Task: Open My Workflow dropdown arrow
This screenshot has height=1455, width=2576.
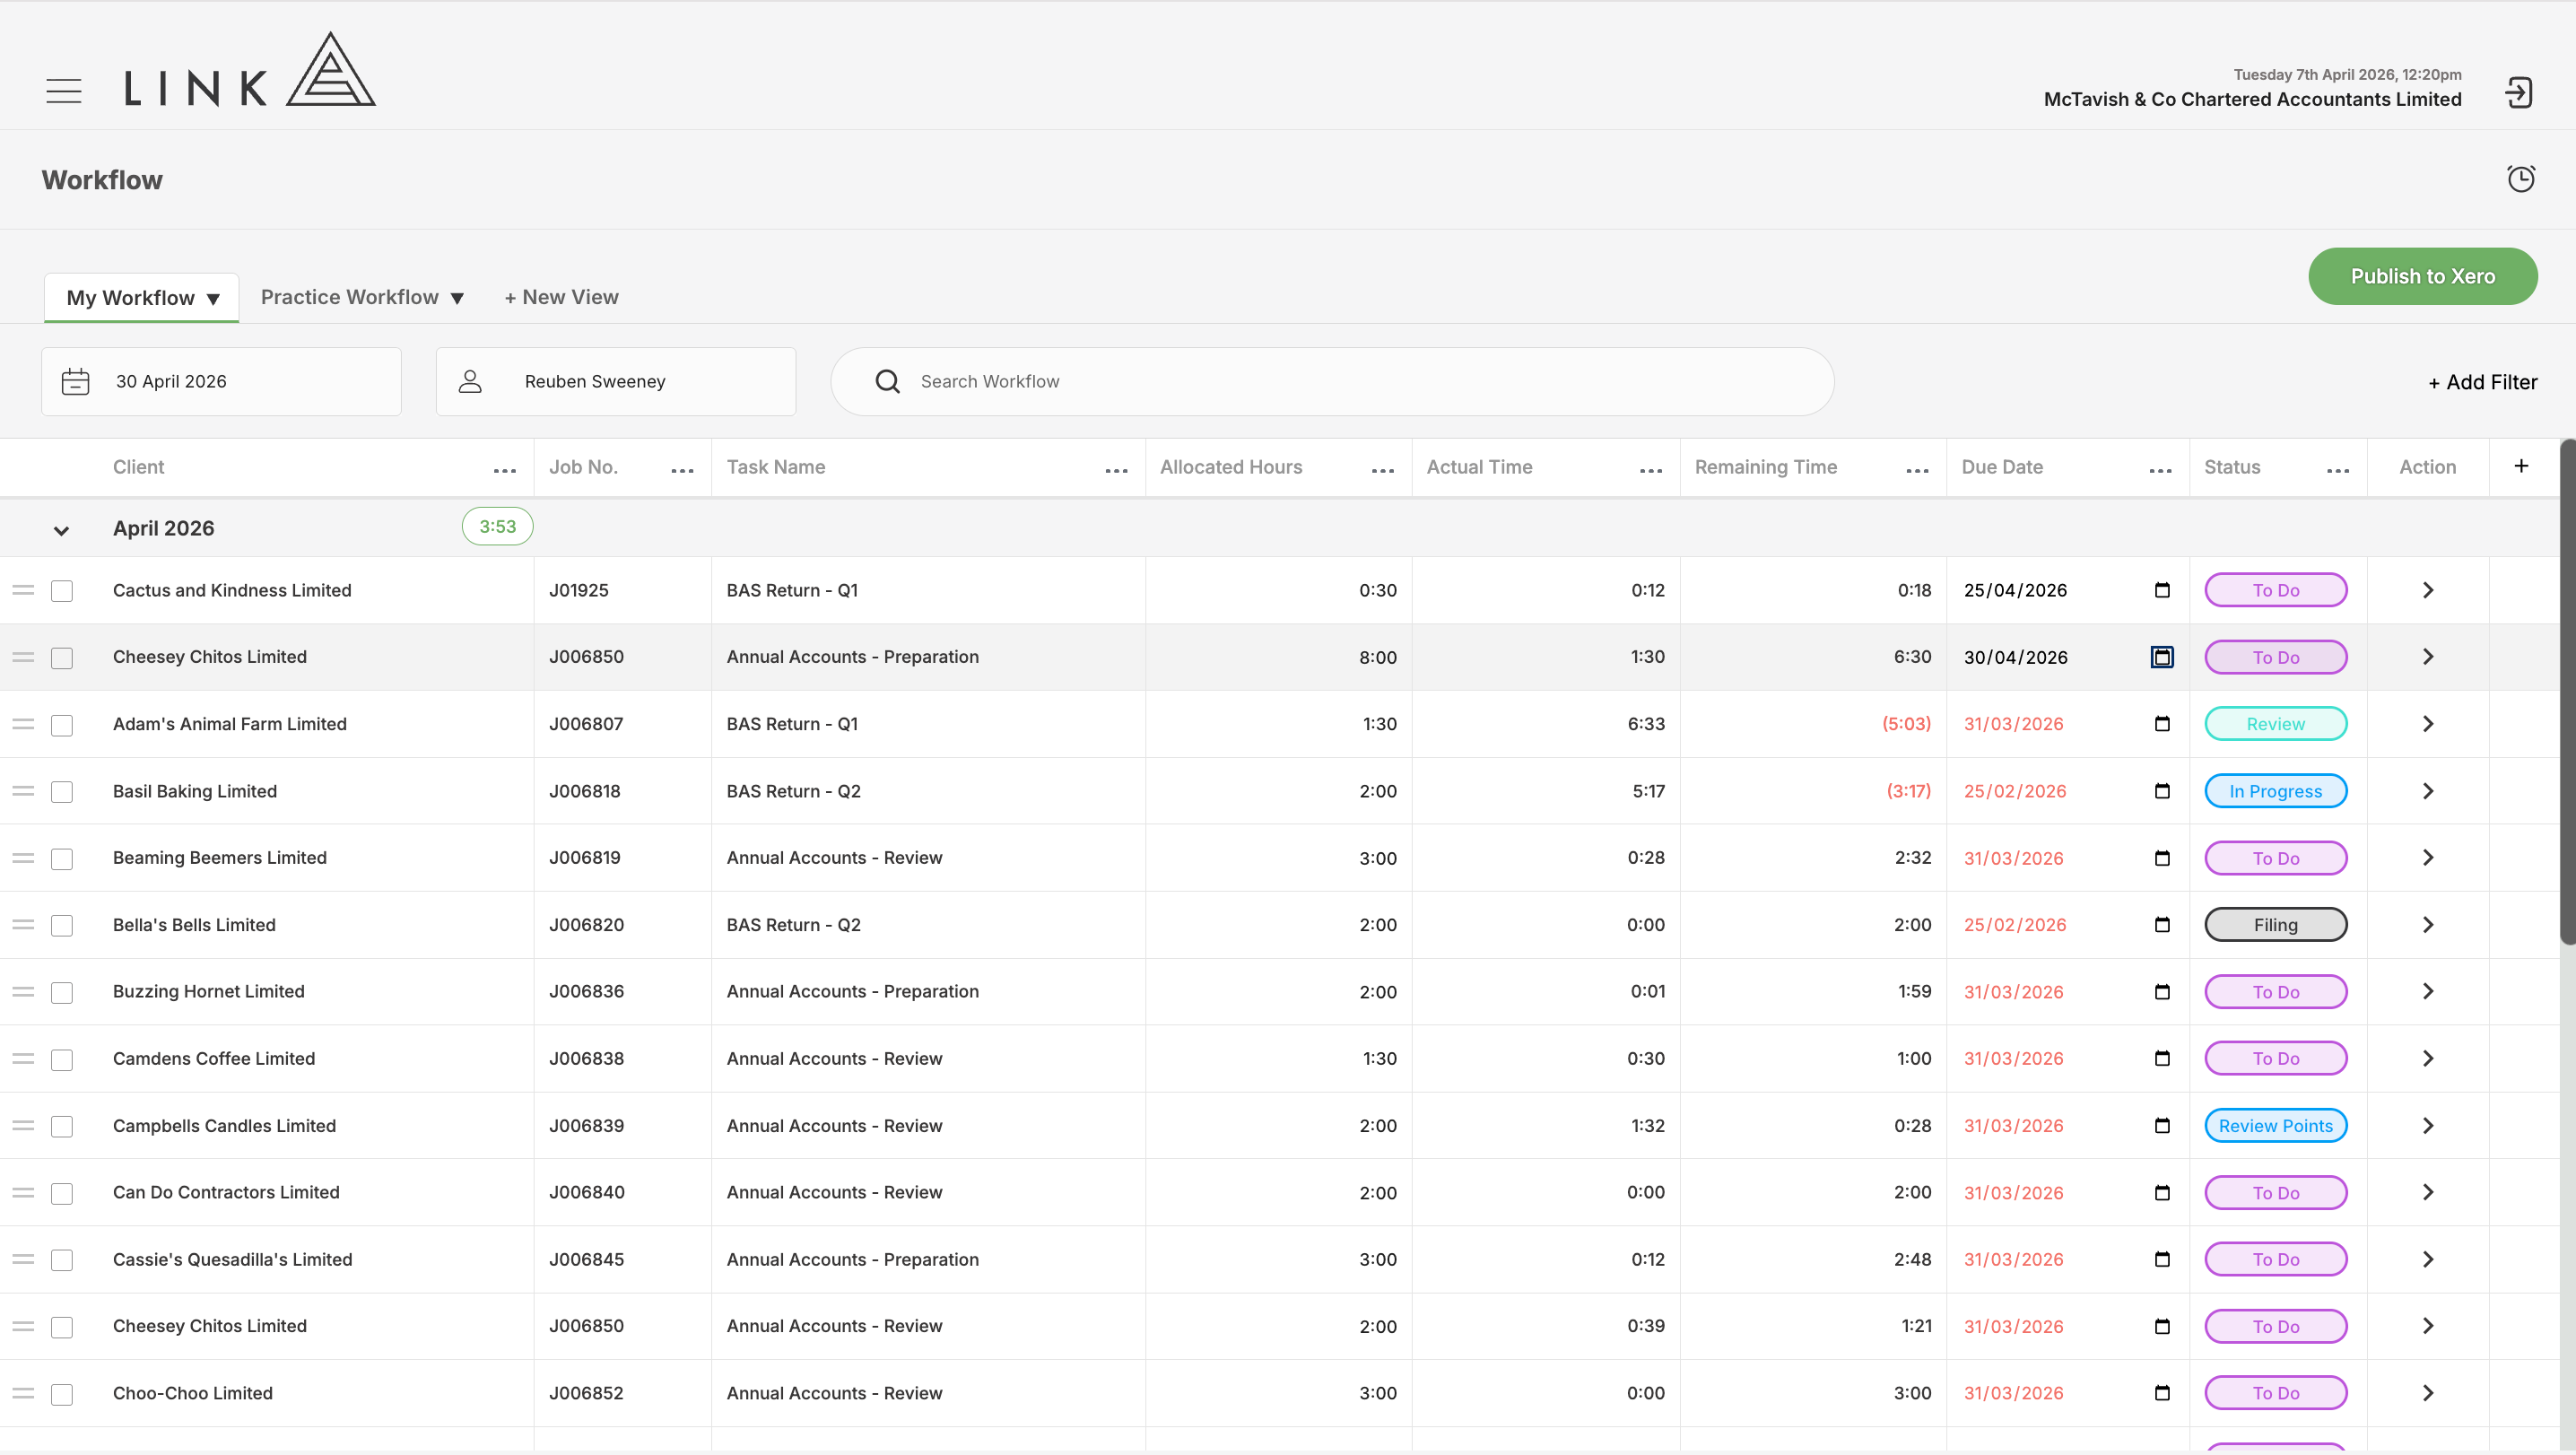Action: (213, 299)
